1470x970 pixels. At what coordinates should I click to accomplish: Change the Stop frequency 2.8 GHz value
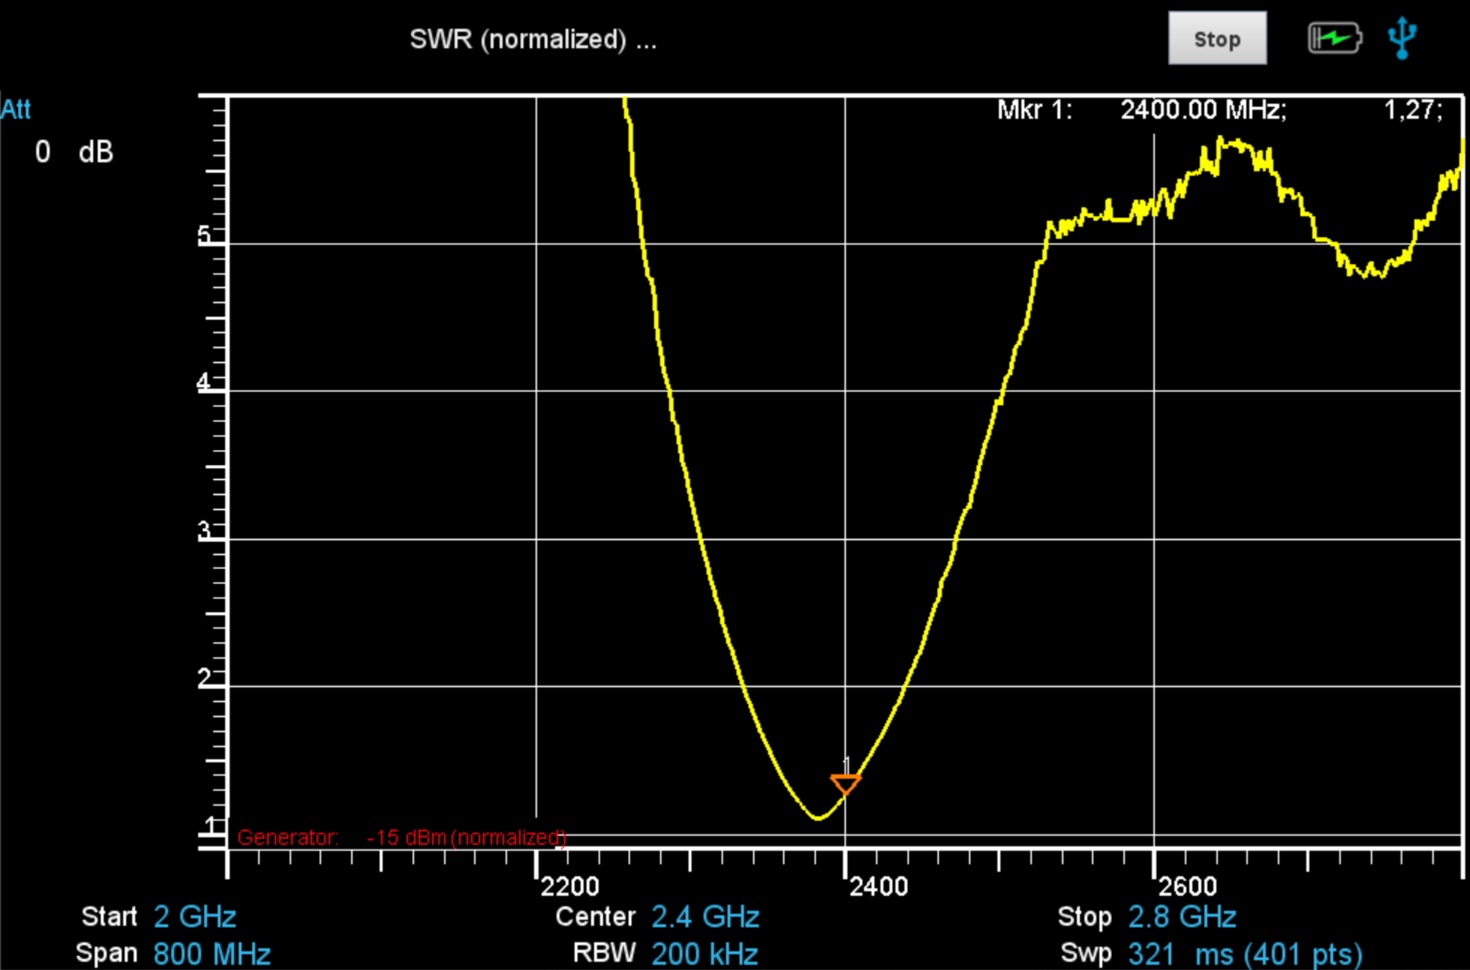[1182, 917]
